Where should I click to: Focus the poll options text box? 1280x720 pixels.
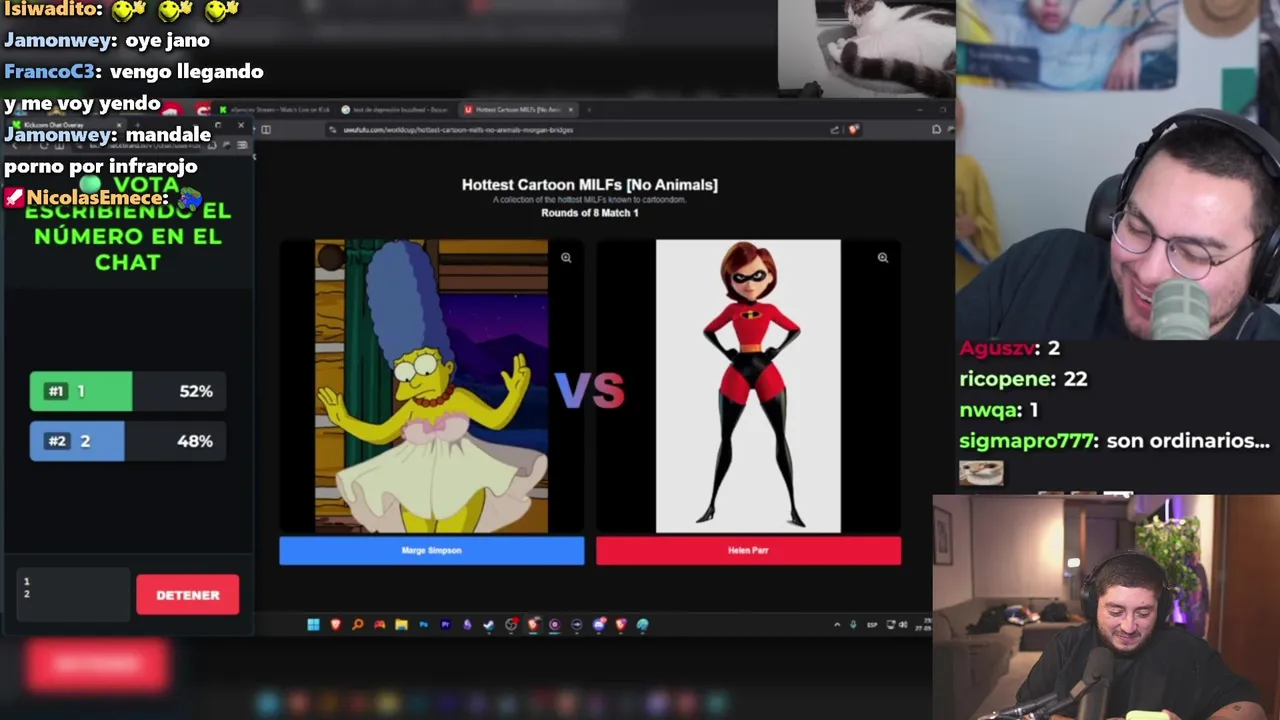tap(73, 594)
